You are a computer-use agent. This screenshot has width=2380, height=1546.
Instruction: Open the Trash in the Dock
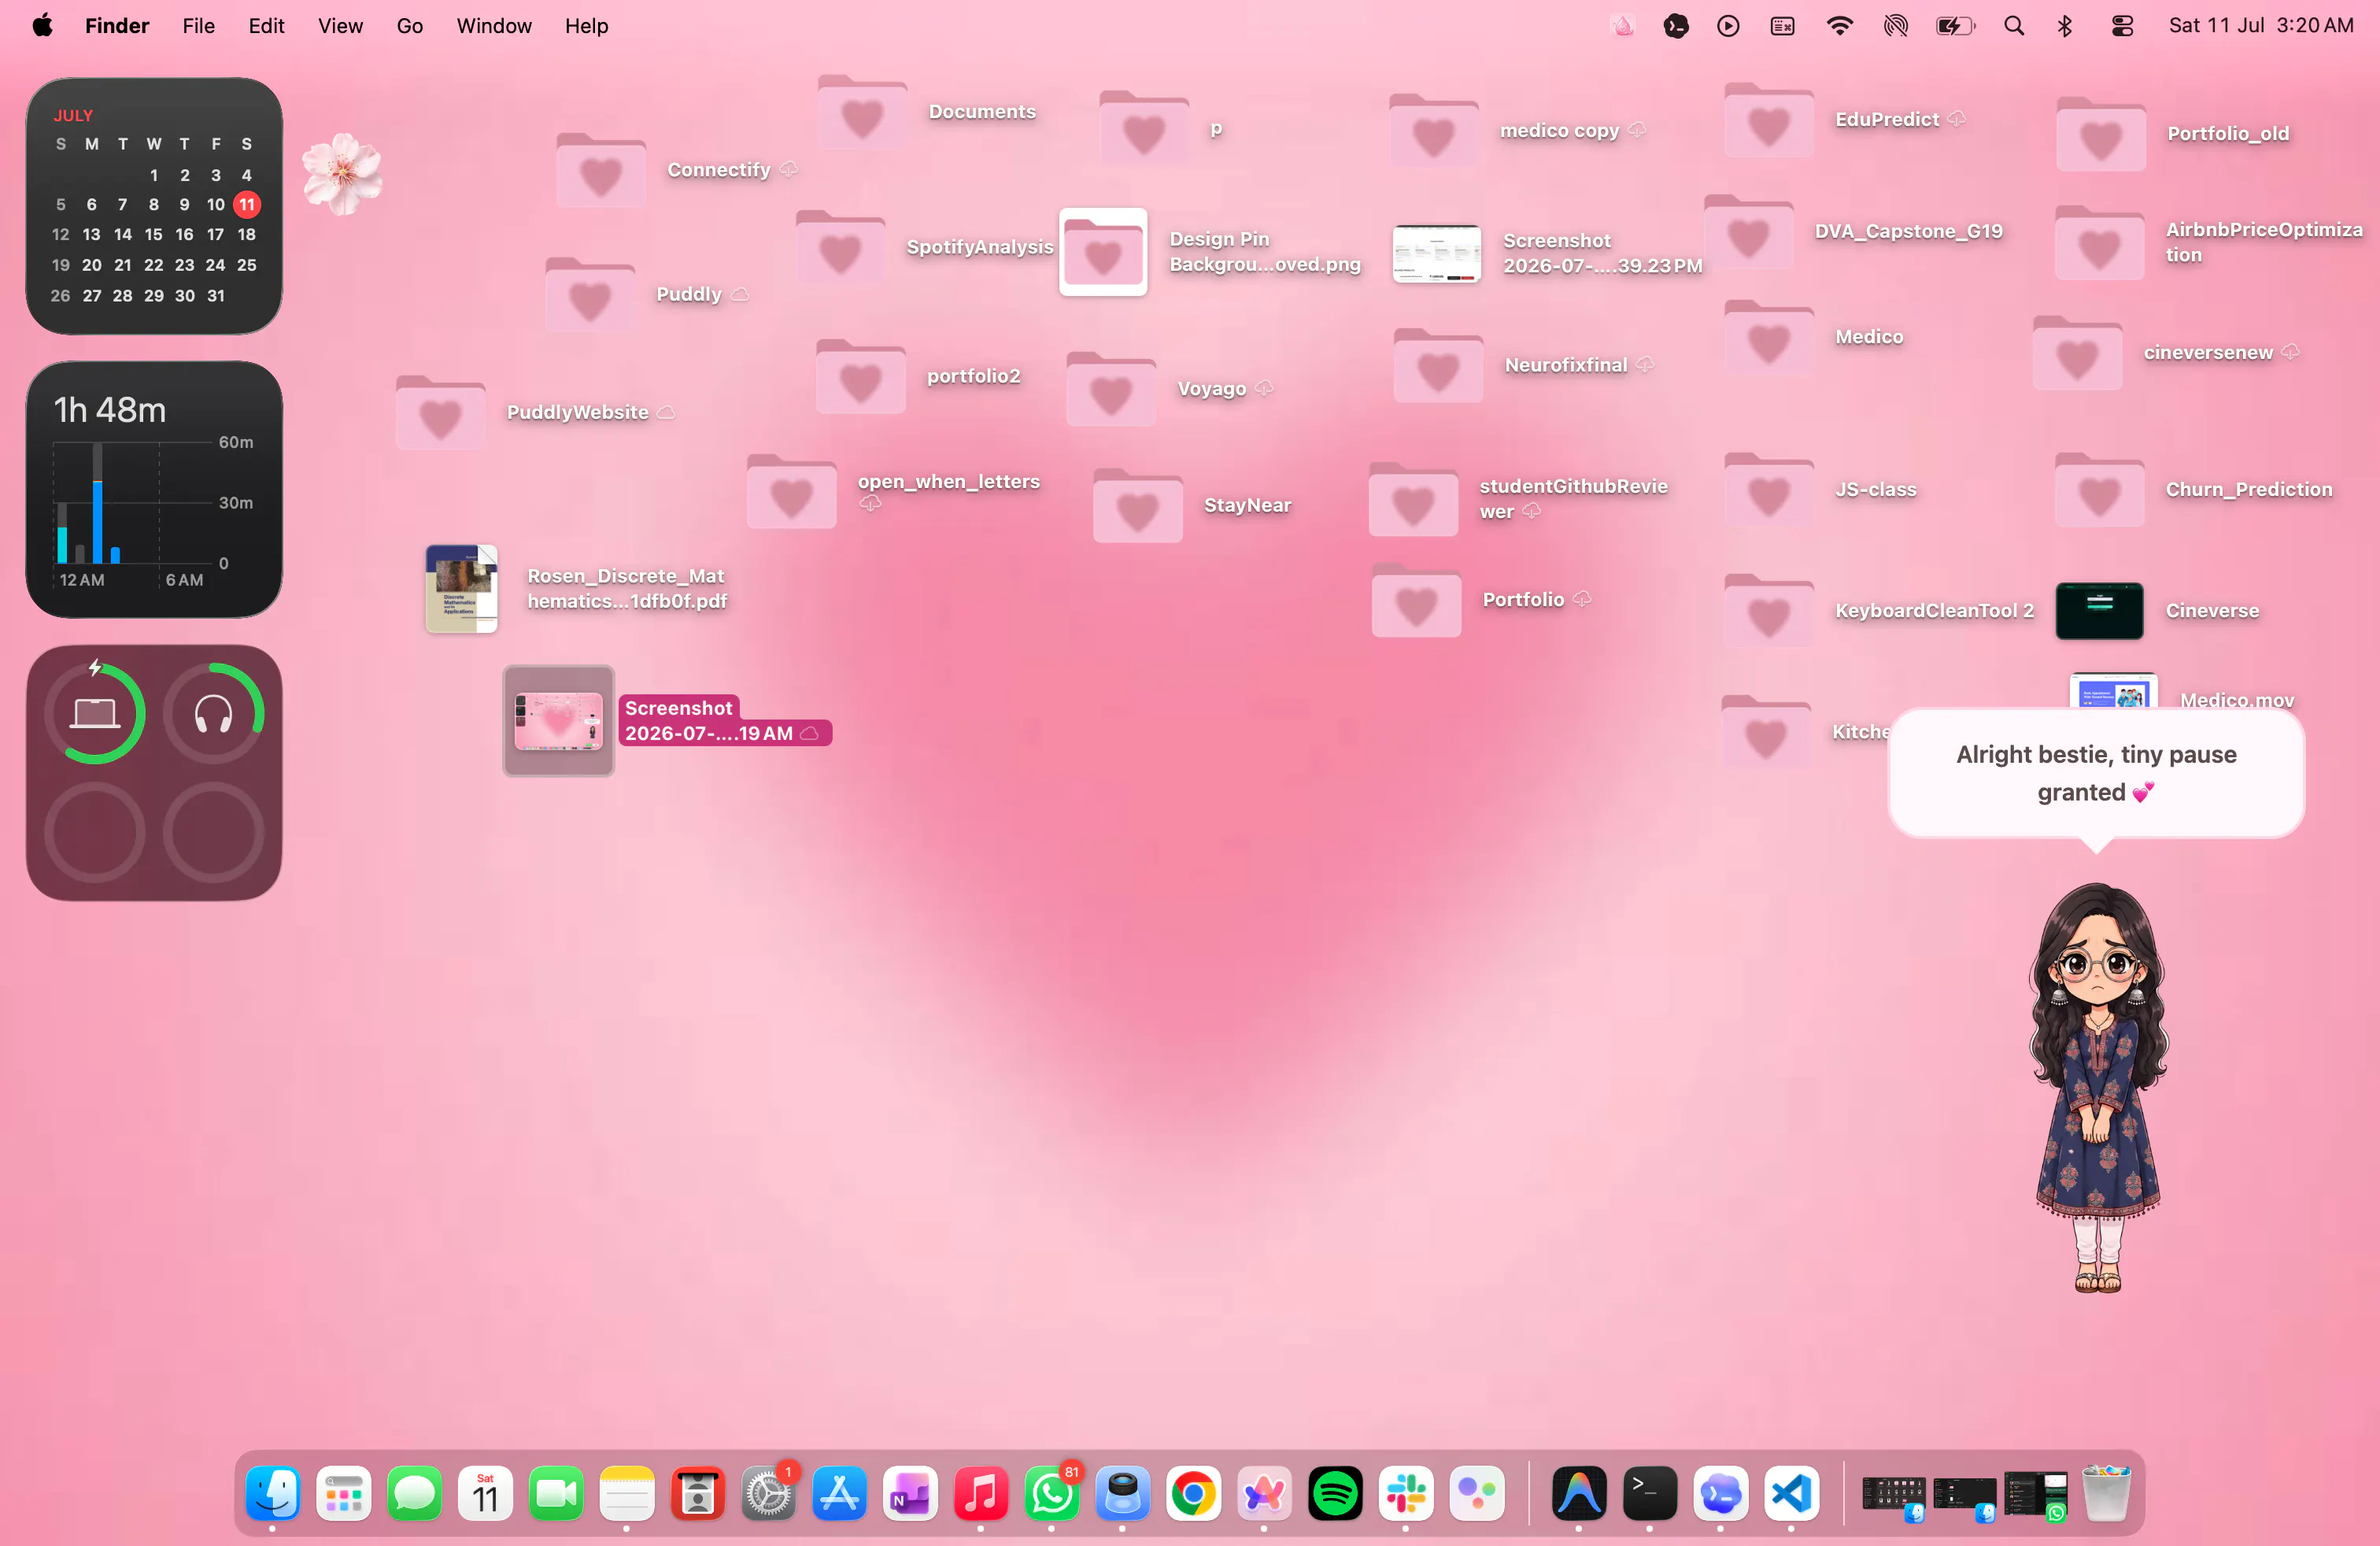pyautogui.click(x=2106, y=1494)
